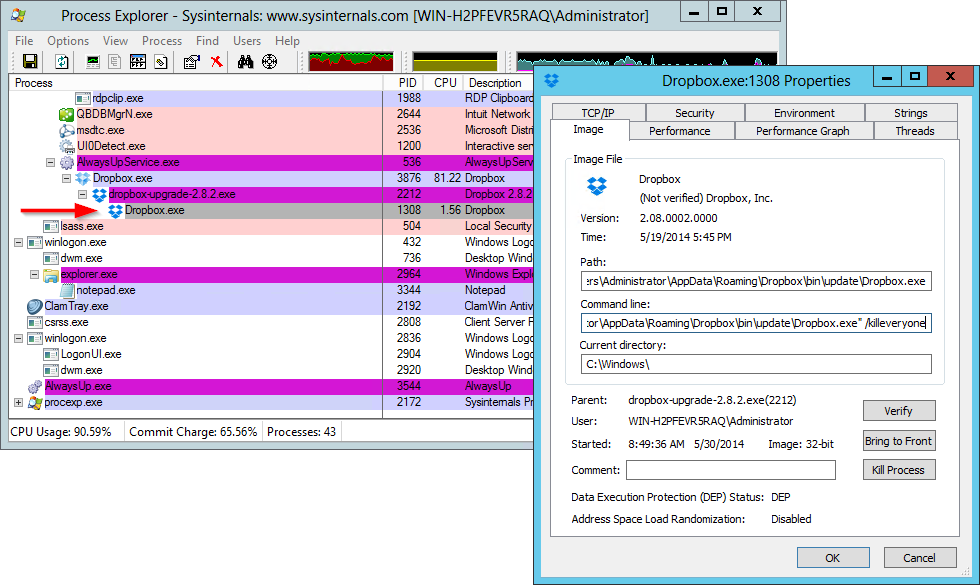
Task: Open Properties toolbar icon
Action: point(191,61)
